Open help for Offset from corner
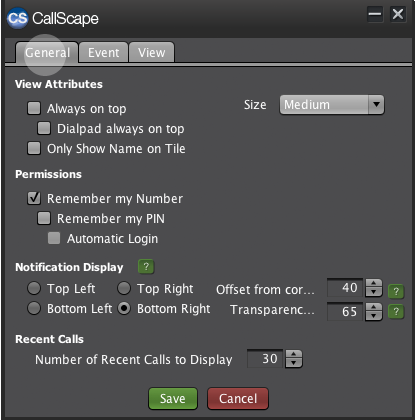This screenshot has width=415, height=420. [x=396, y=291]
